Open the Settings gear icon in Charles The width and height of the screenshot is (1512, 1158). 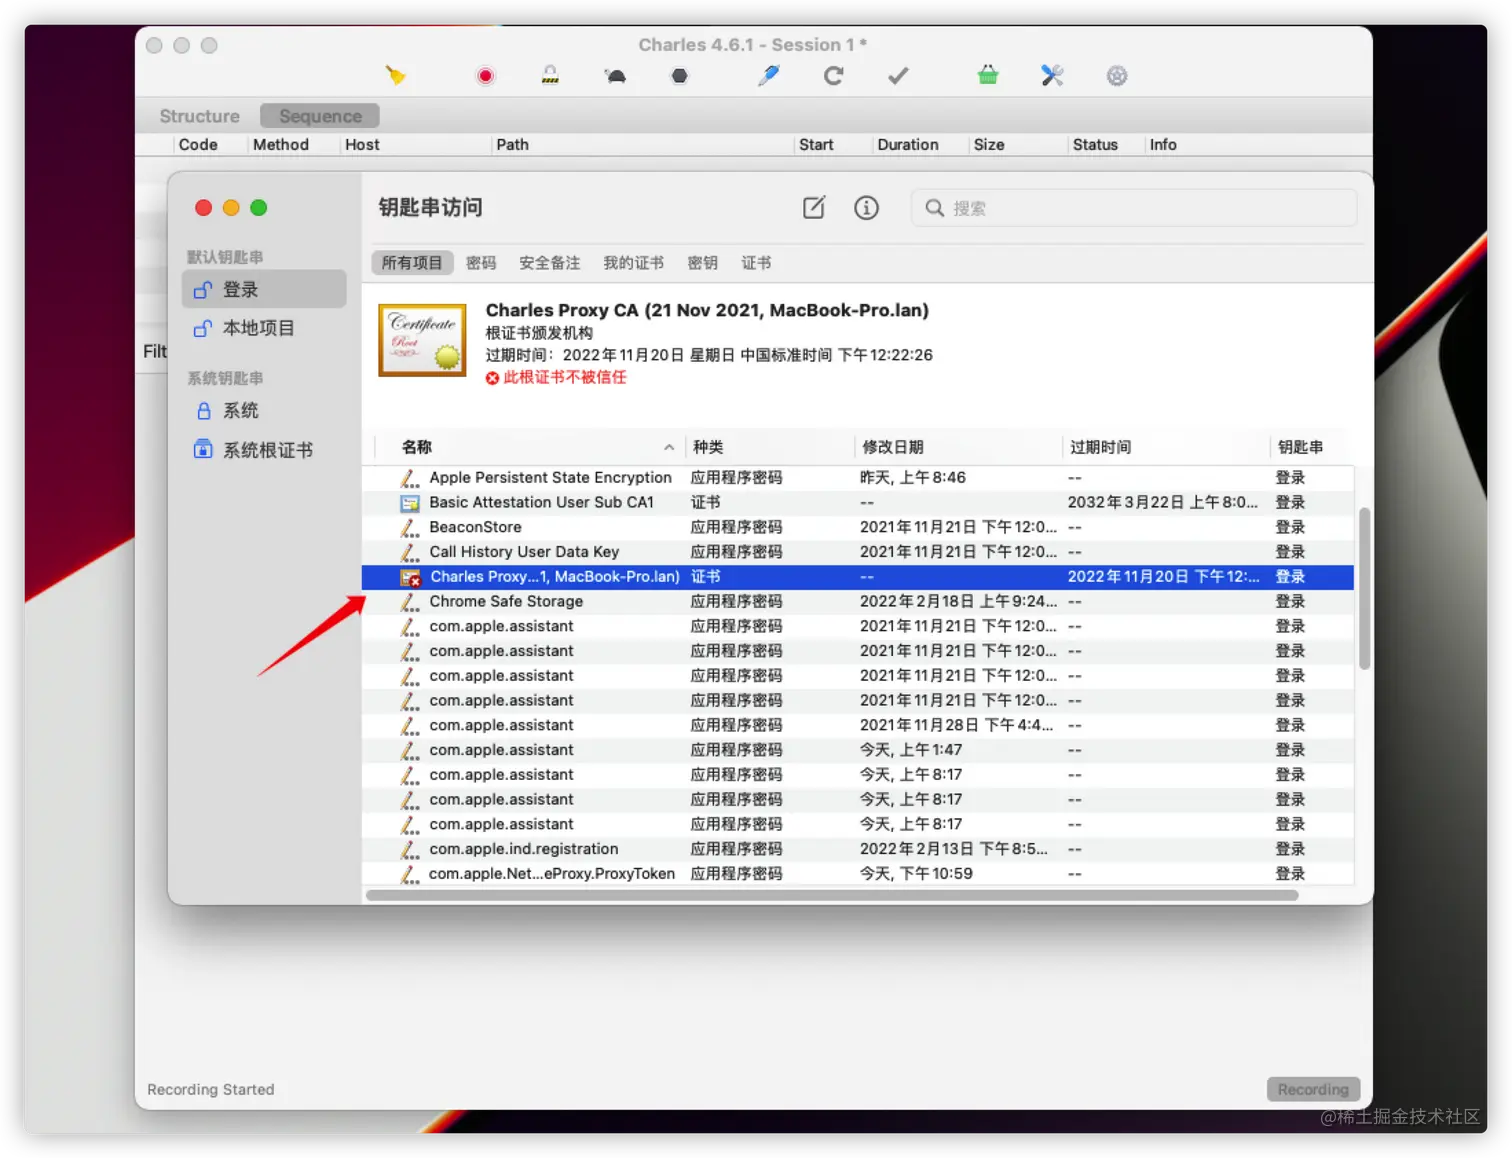point(1117,76)
